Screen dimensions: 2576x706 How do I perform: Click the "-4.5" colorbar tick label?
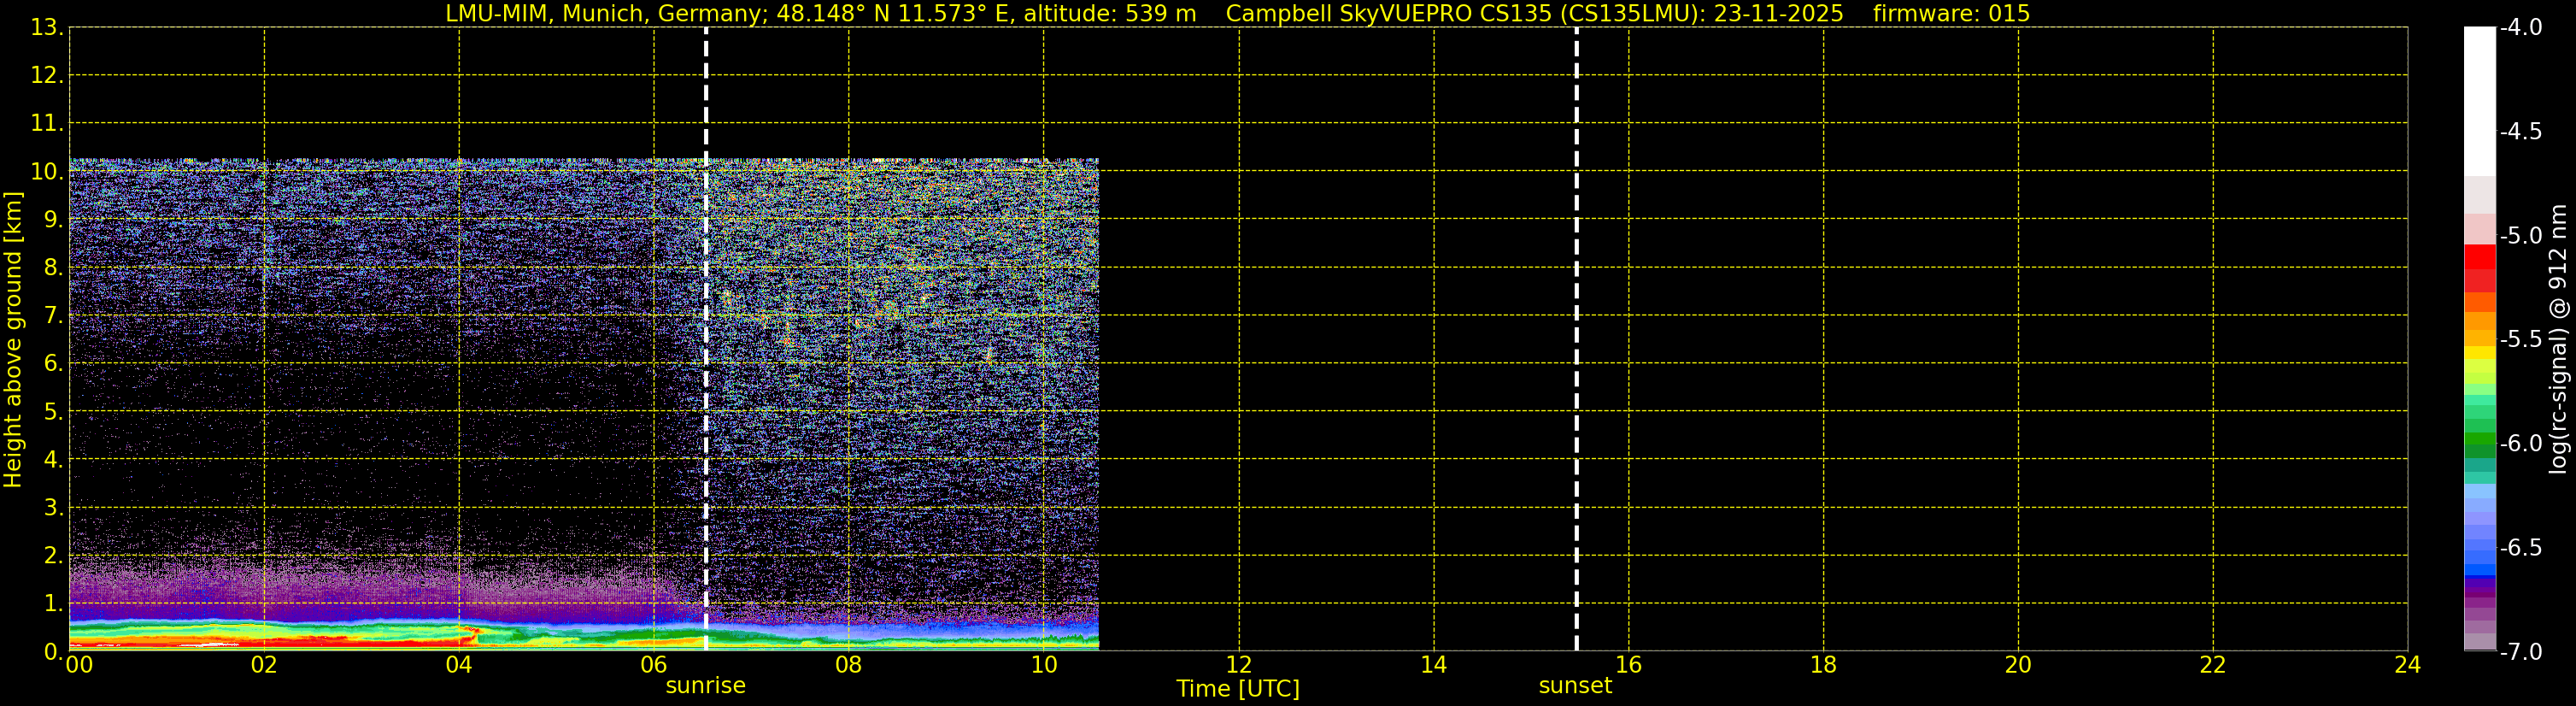click(2520, 132)
